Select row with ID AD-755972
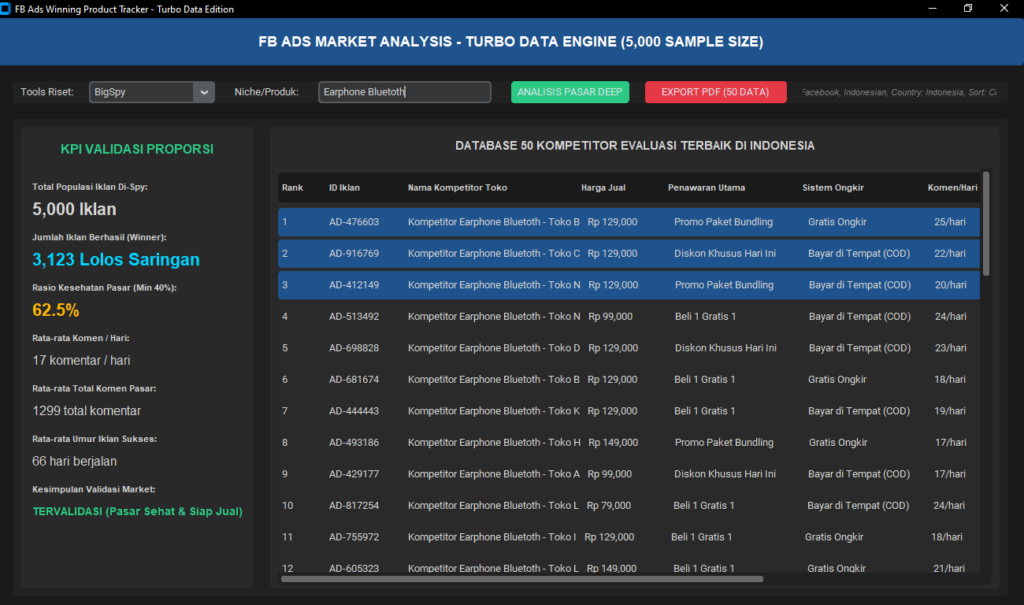Image resolution: width=1024 pixels, height=605 pixels. pos(629,537)
